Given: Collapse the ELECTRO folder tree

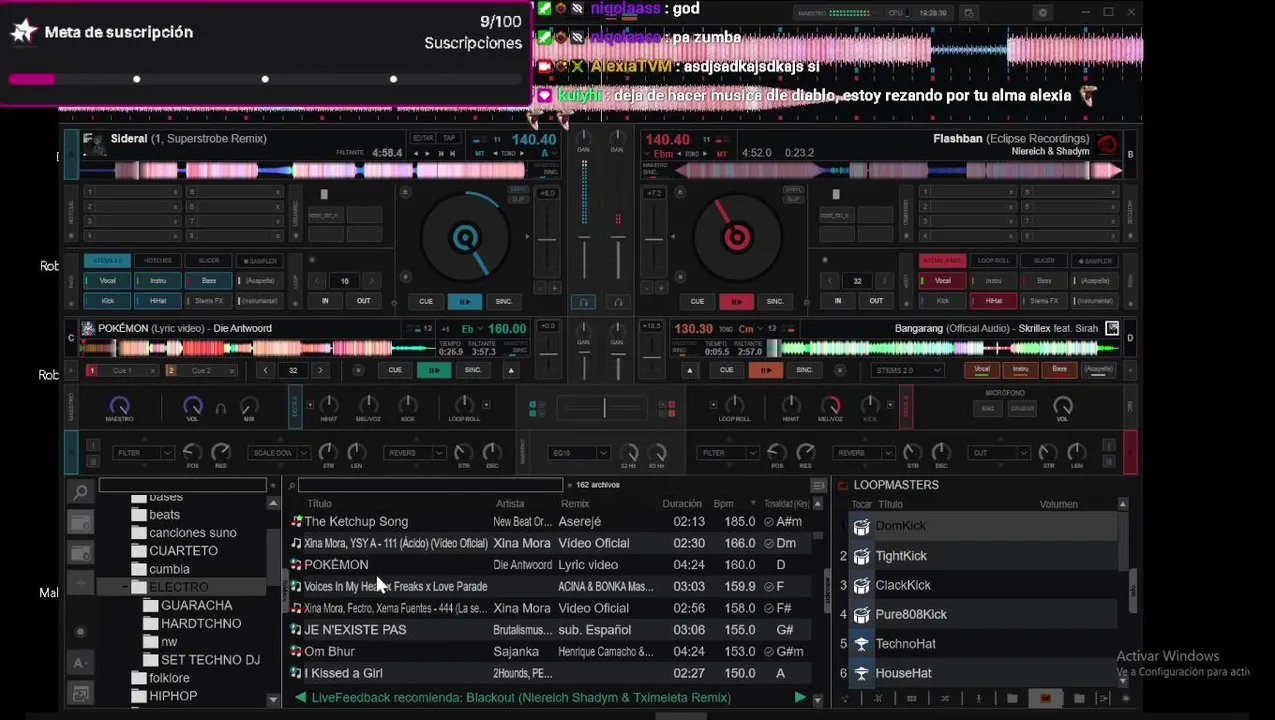Looking at the screenshot, I should click(x=126, y=587).
